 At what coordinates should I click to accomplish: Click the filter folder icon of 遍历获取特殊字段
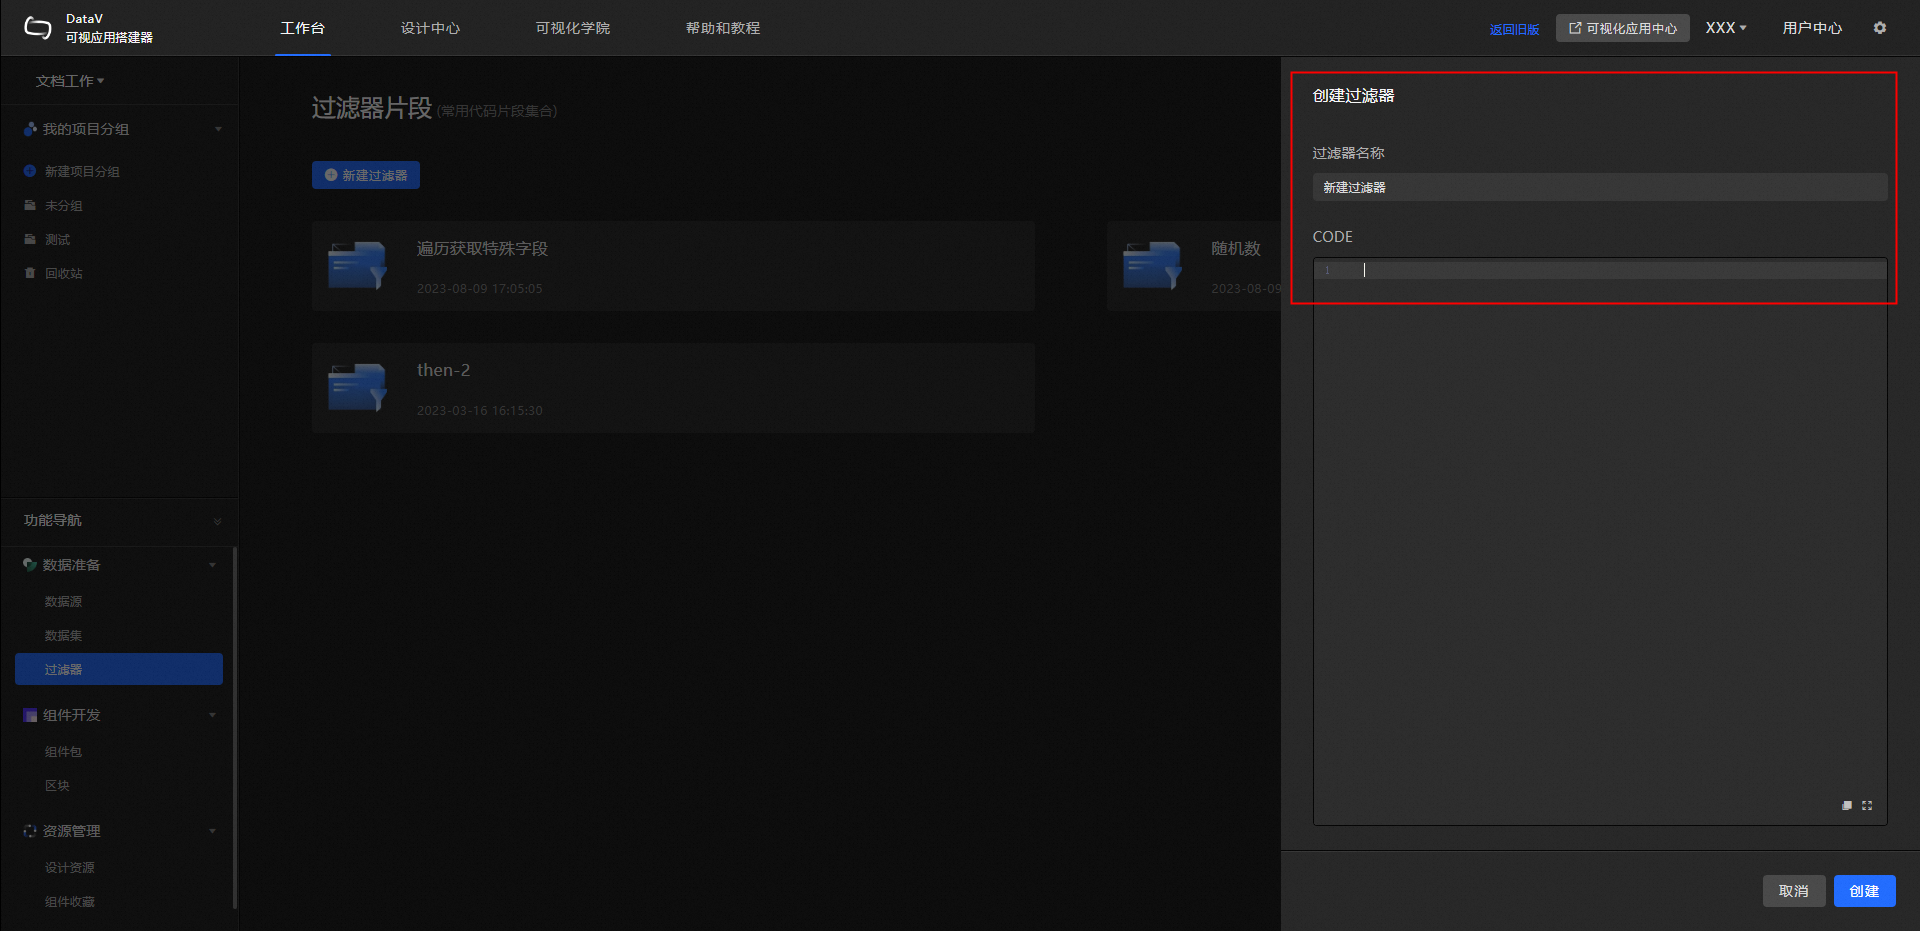357,265
